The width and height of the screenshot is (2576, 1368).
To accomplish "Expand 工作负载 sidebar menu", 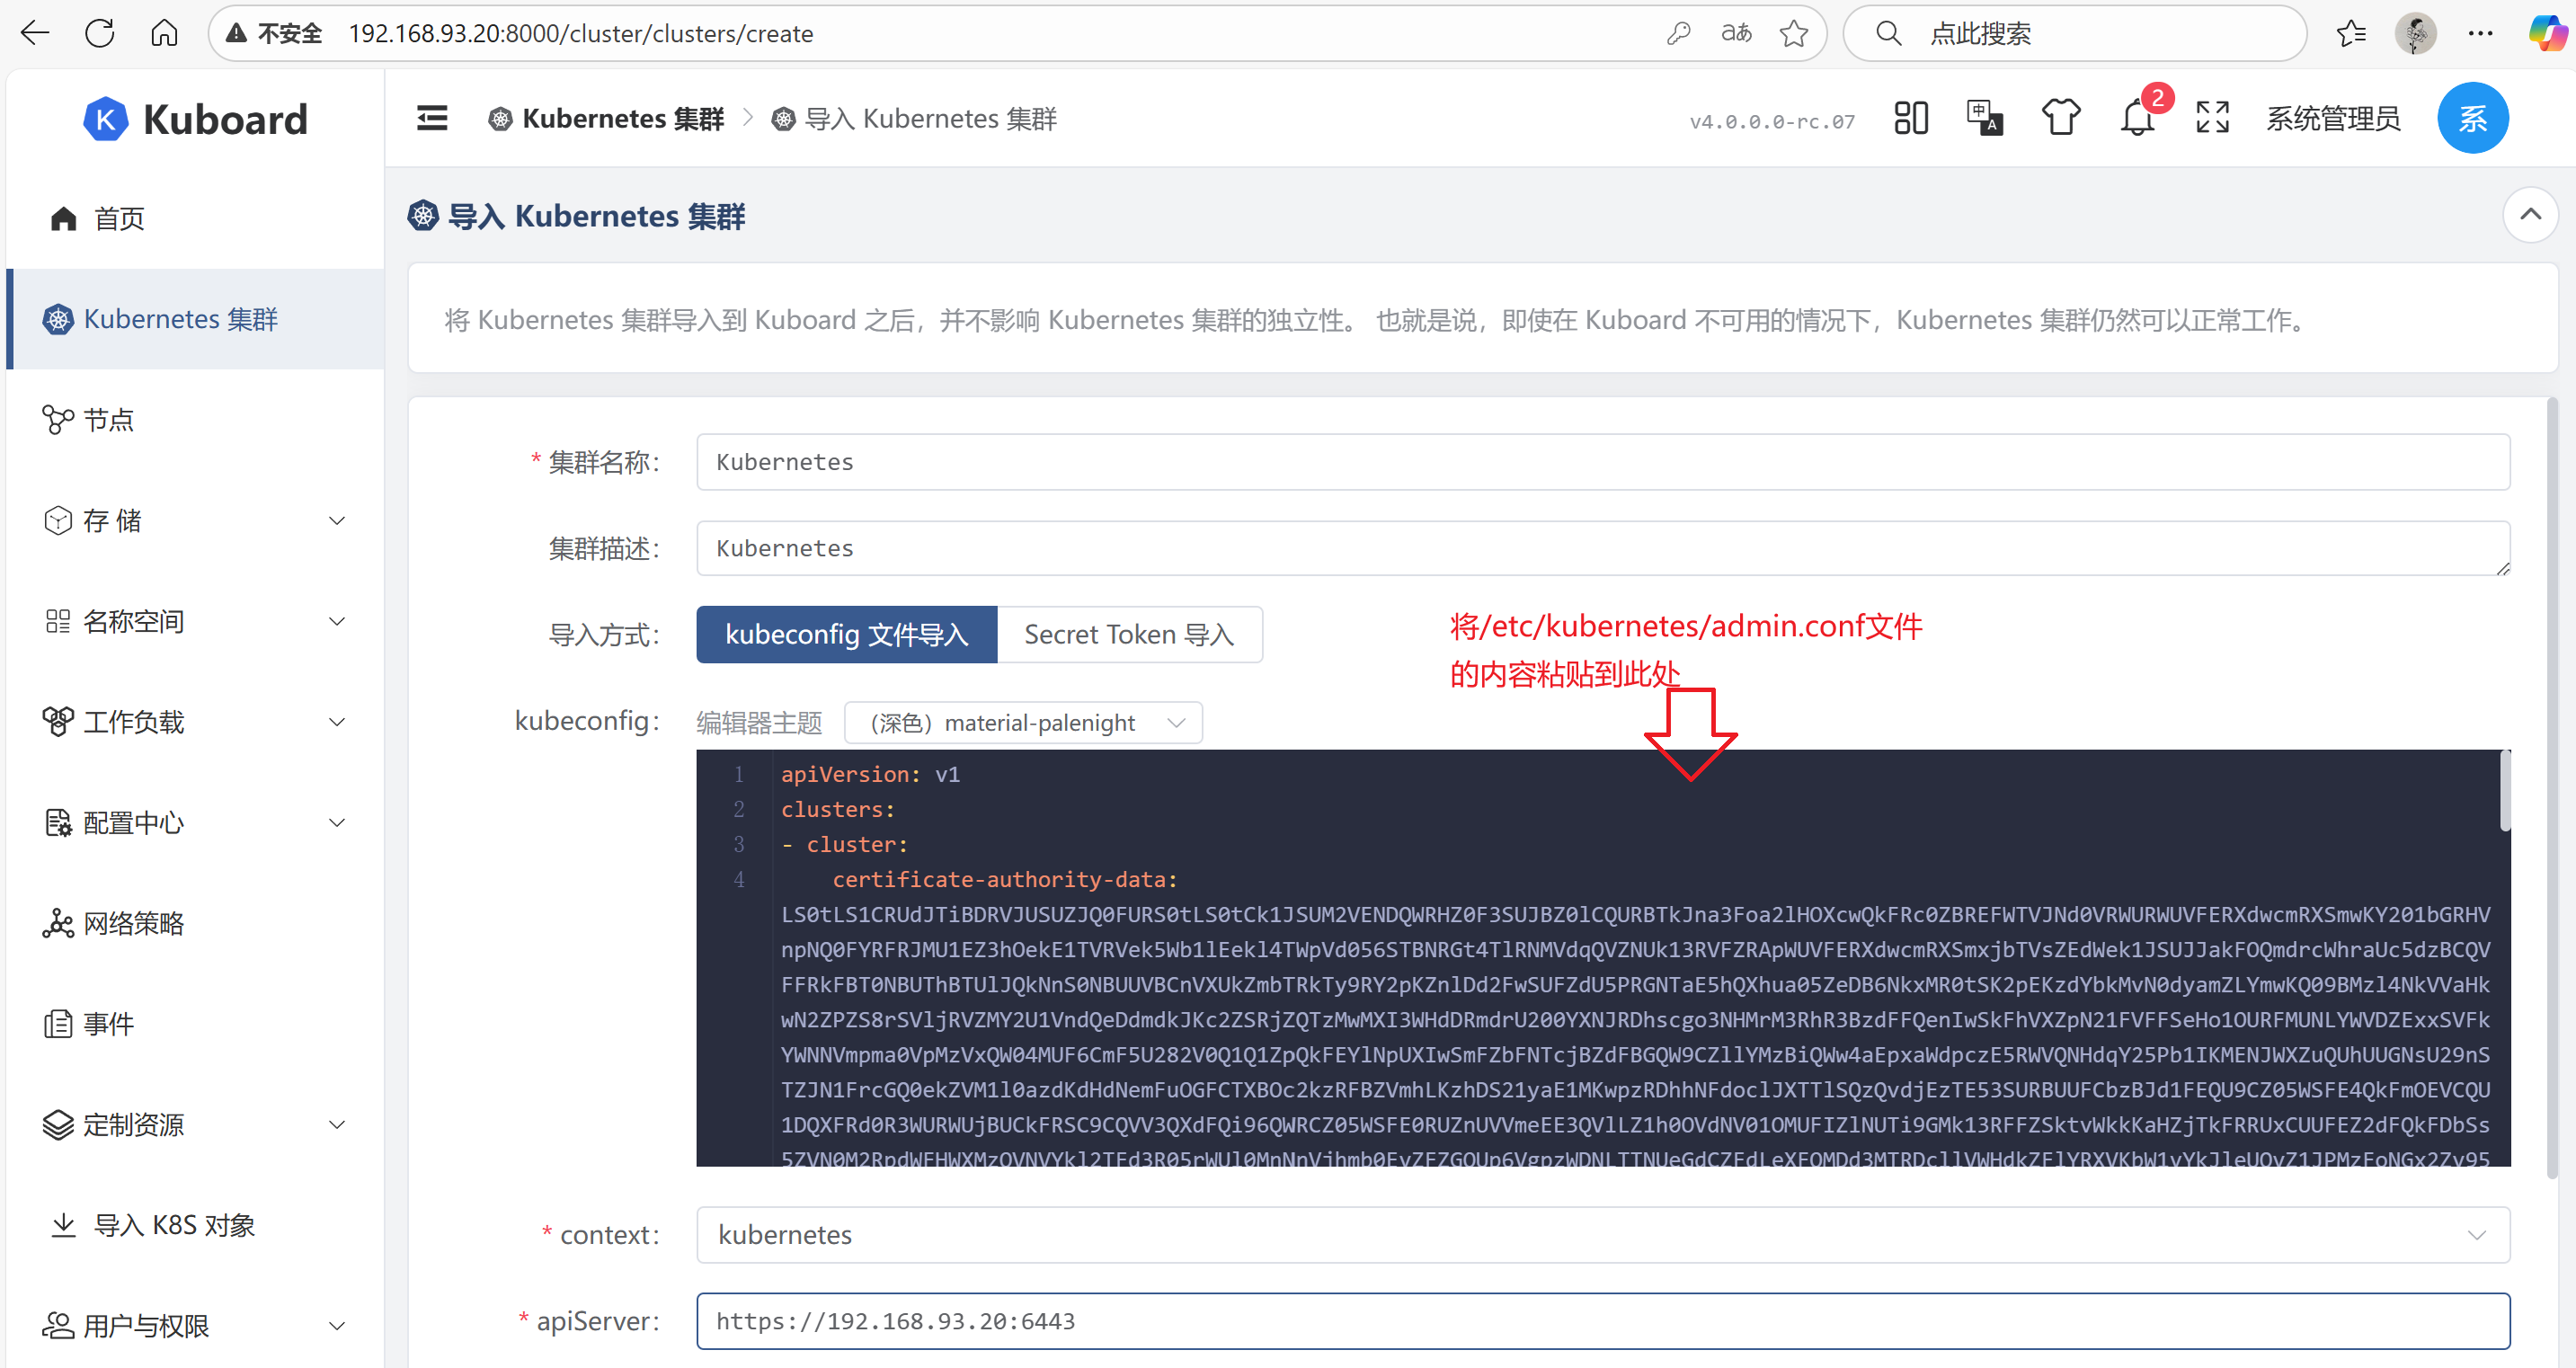I will pyautogui.click(x=196, y=722).
